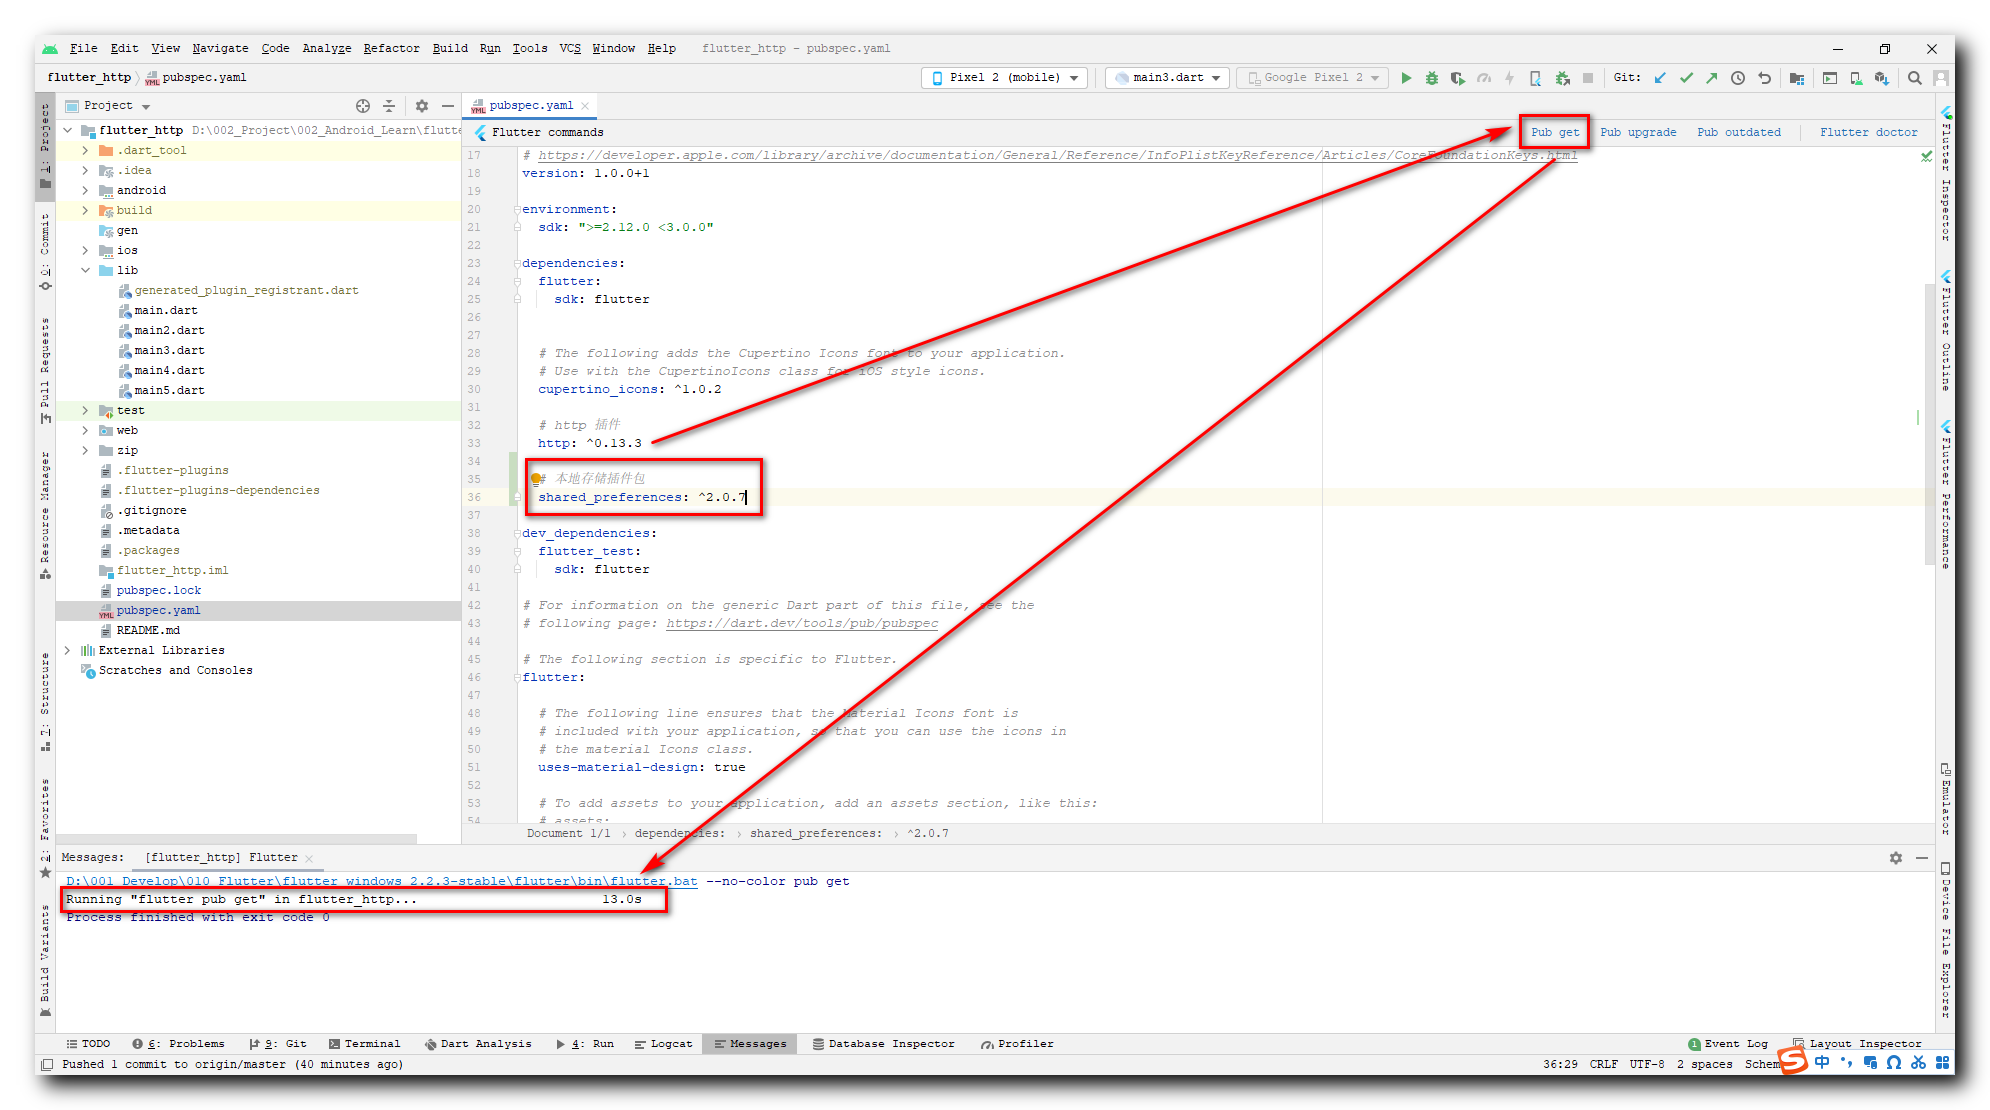Image resolution: width=1990 pixels, height=1110 pixels.
Task: Open flutter.bat path link in Messages
Action: pyautogui.click(x=382, y=882)
